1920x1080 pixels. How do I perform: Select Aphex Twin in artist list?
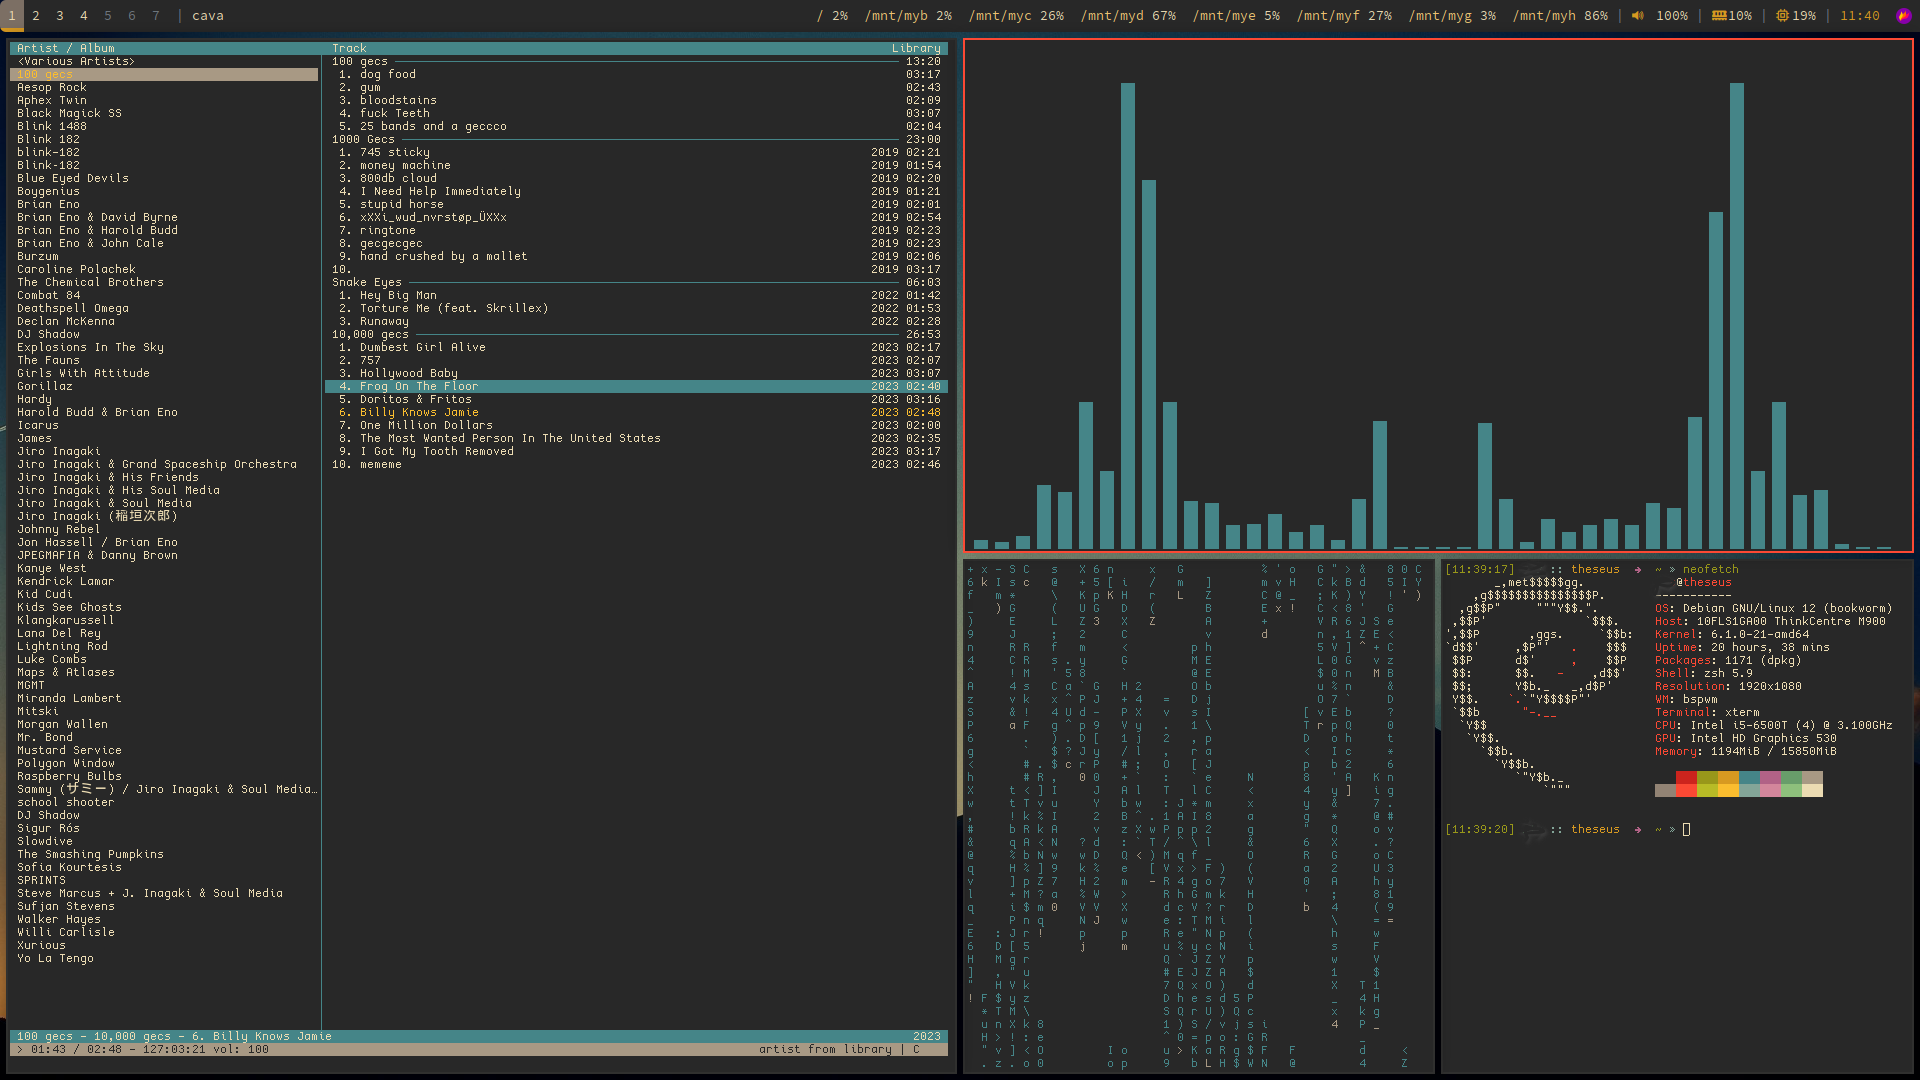tap(52, 100)
